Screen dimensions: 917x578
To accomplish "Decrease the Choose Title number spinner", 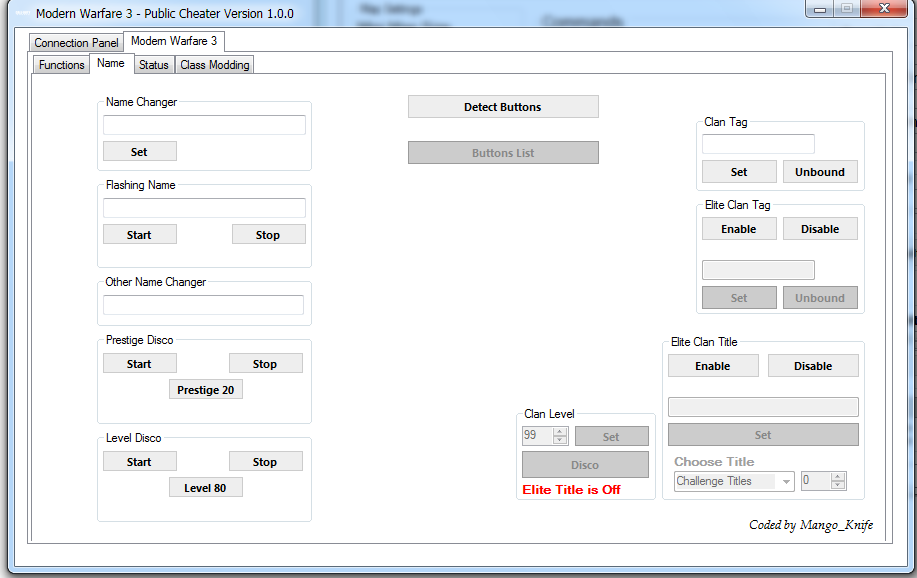I will tap(837, 485).
